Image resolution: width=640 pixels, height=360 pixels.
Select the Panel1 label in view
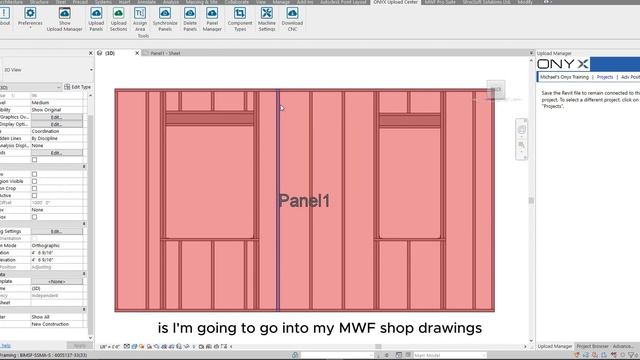point(304,201)
